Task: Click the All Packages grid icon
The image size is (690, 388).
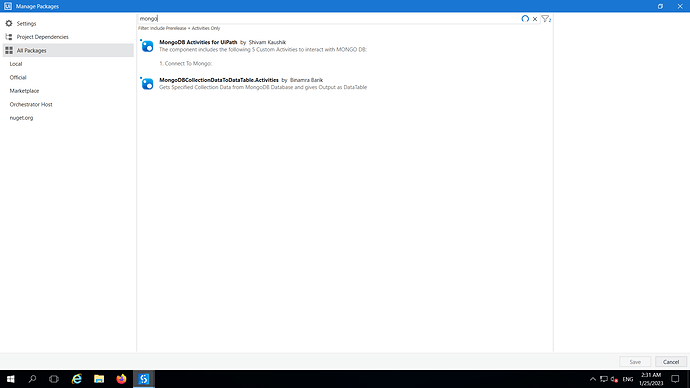Action: coord(9,51)
